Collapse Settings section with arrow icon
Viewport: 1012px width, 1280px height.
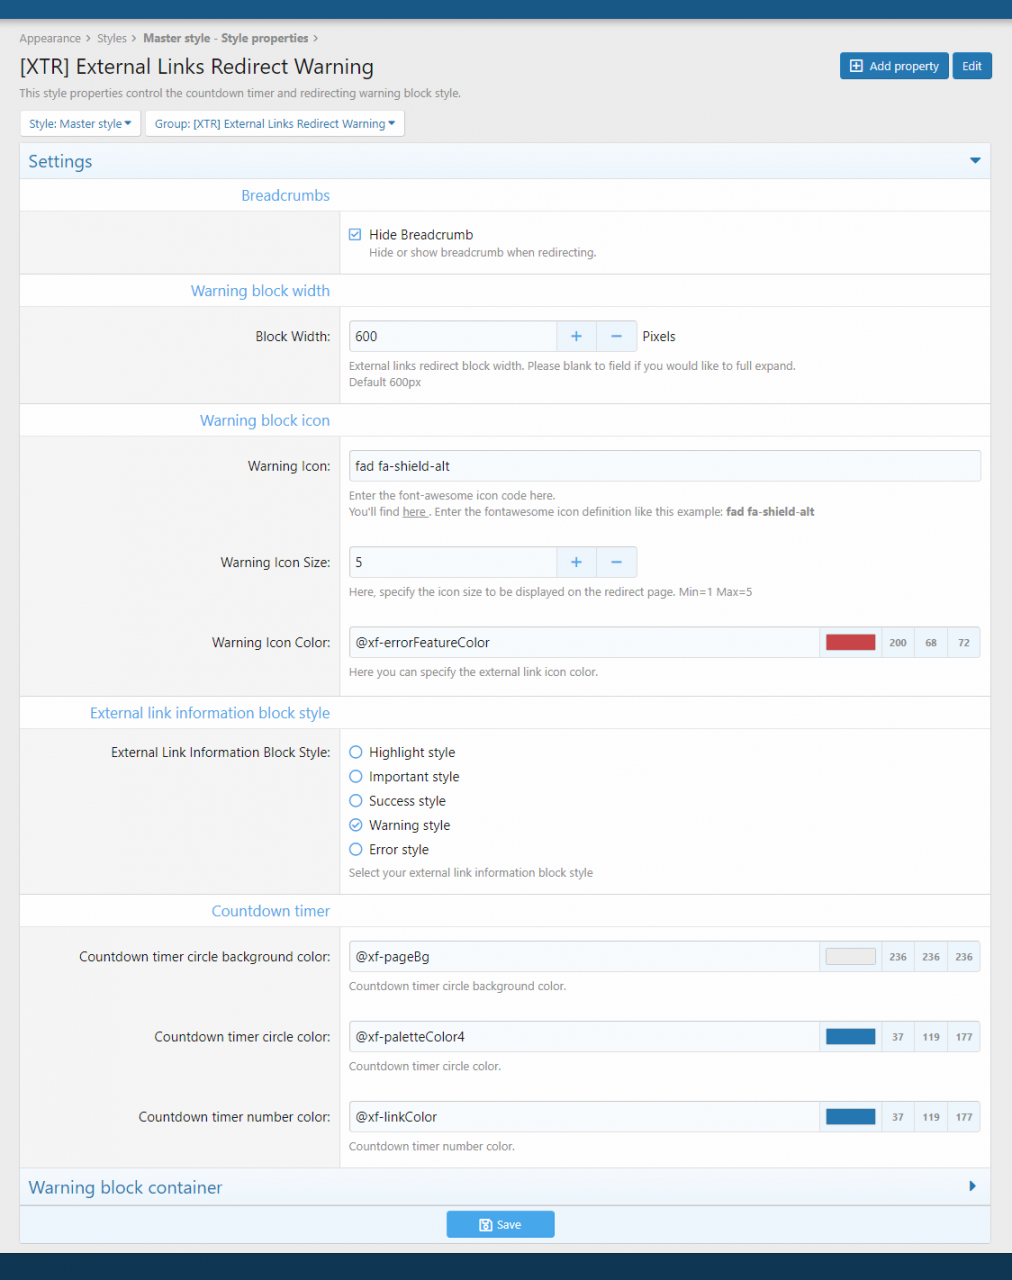[974, 161]
